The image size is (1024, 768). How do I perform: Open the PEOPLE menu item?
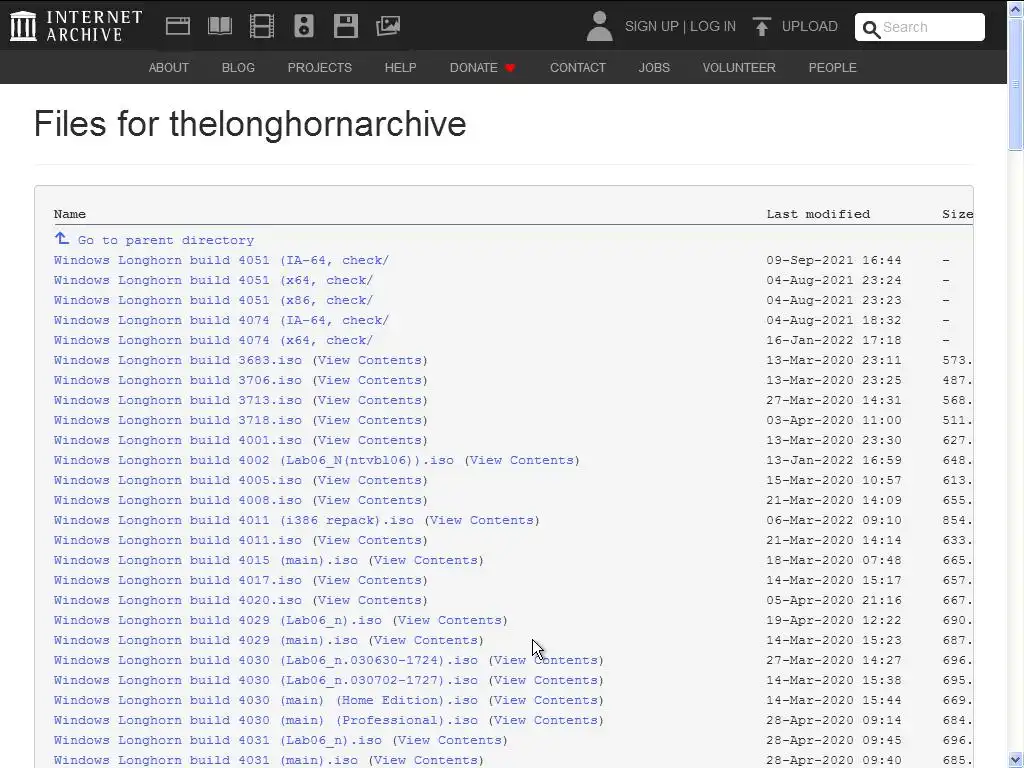[833, 67]
